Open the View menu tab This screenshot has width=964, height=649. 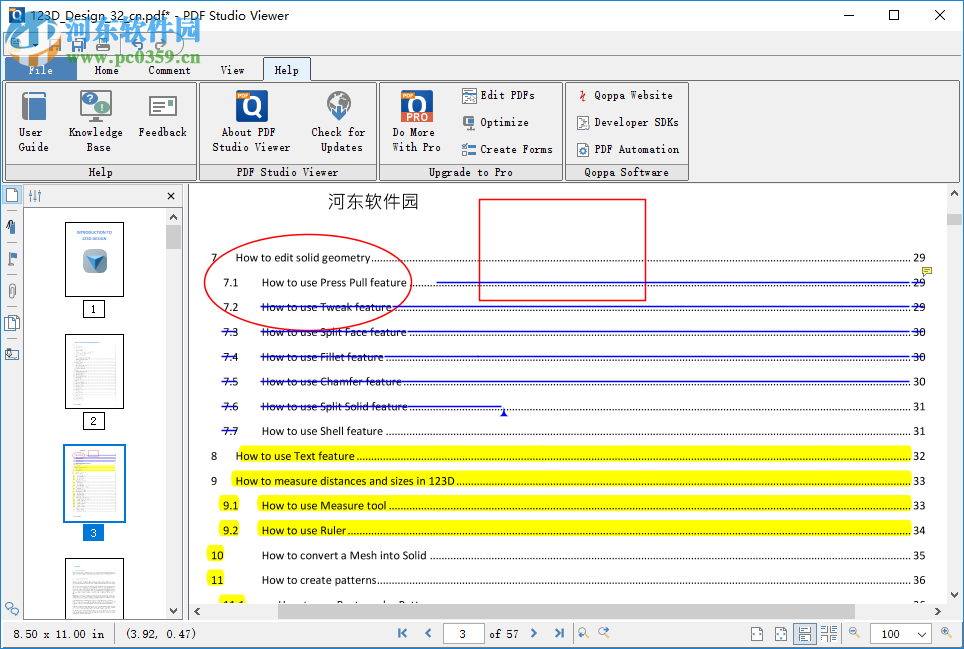(232, 70)
